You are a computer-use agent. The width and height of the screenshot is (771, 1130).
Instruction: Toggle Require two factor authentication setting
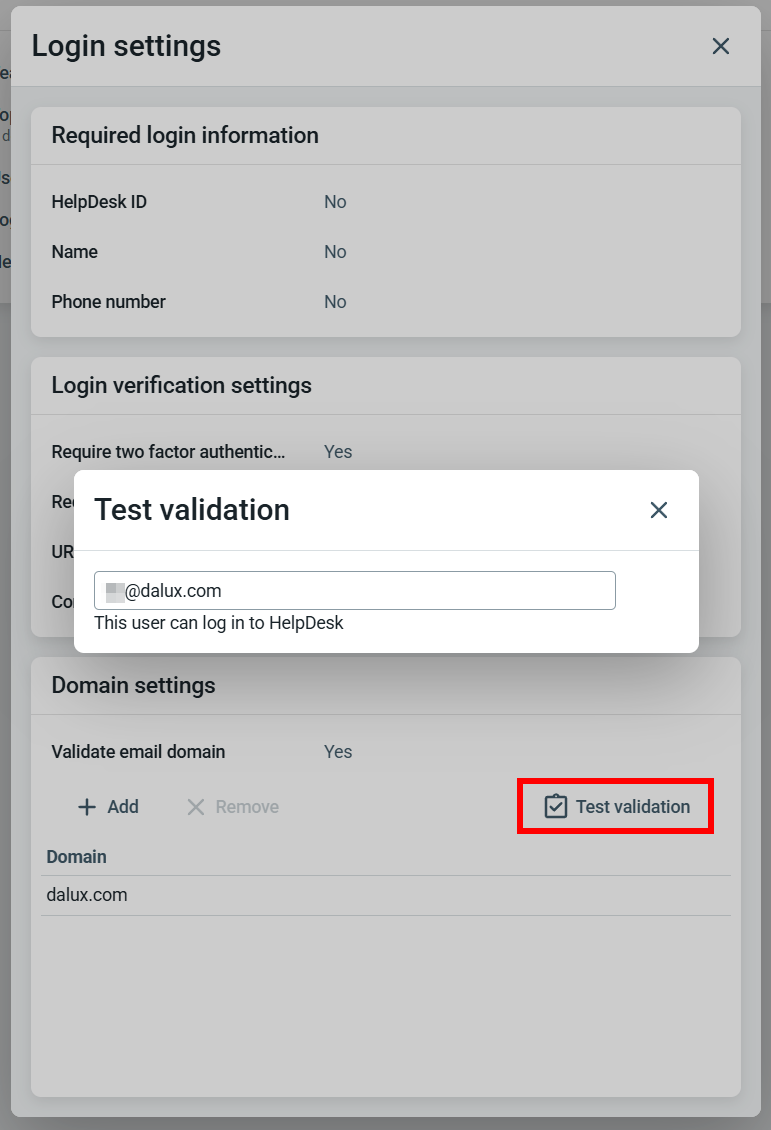pos(337,451)
